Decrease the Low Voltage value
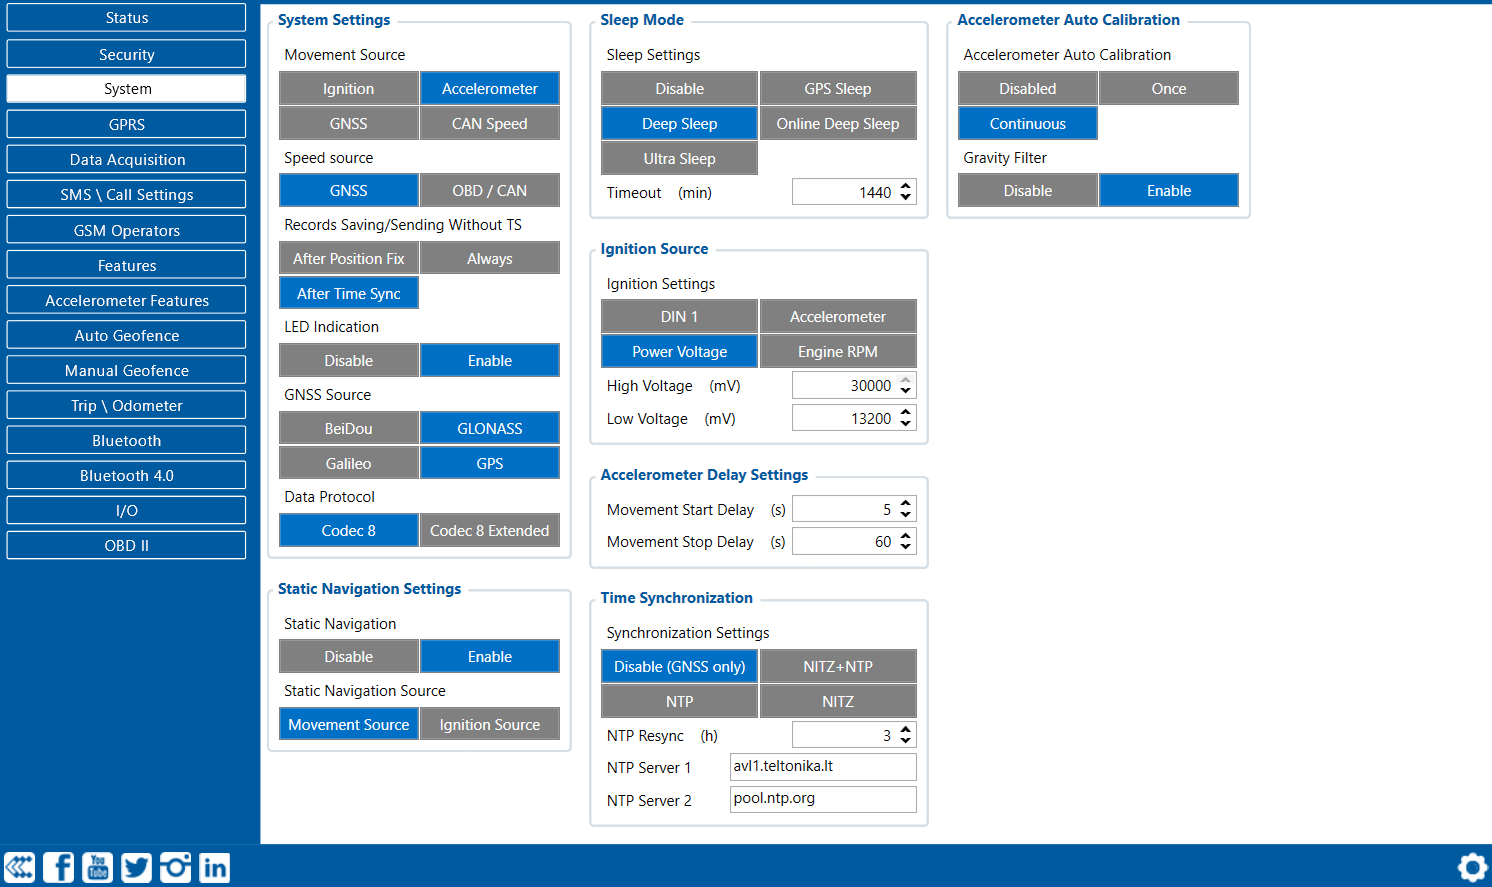The width and height of the screenshot is (1492, 887). pyautogui.click(x=906, y=424)
